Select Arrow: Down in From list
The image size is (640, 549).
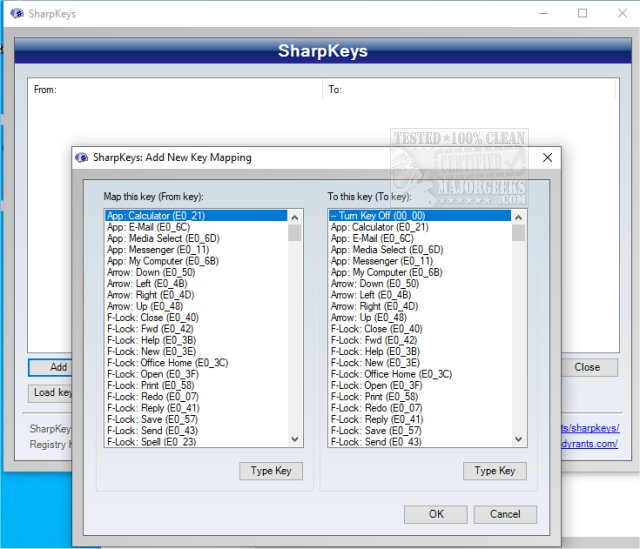pyautogui.click(x=196, y=272)
